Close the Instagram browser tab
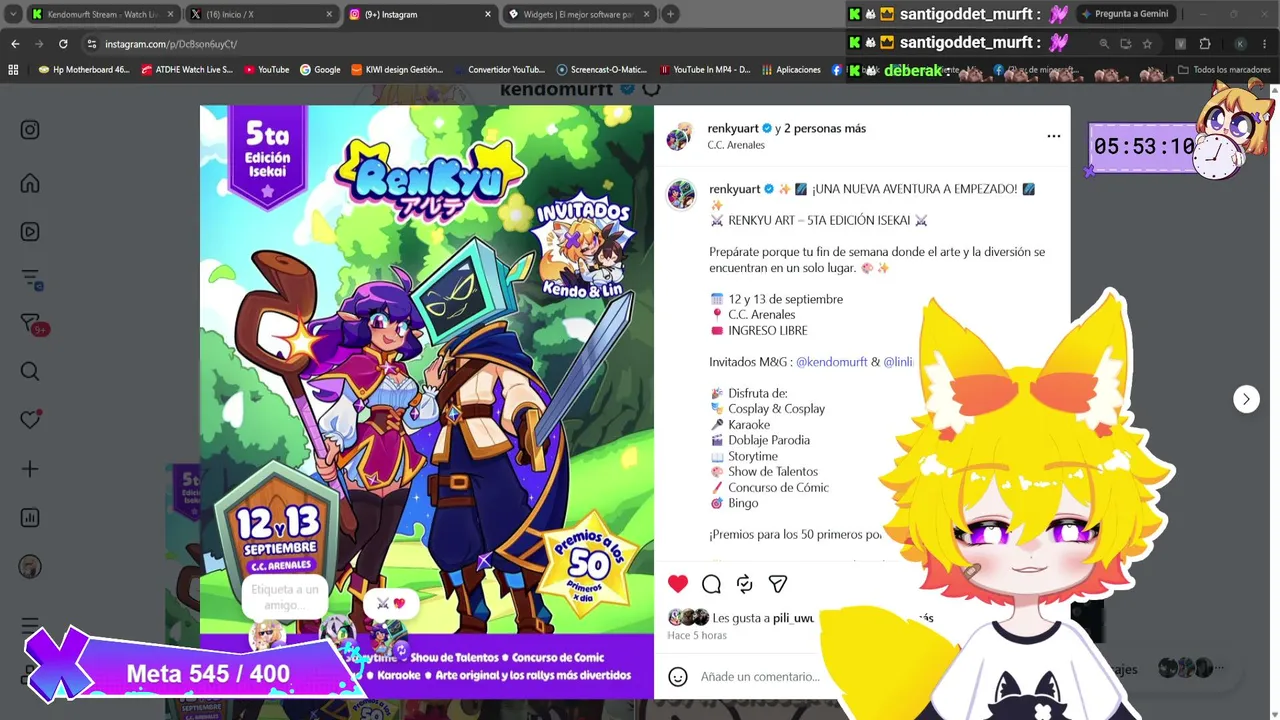This screenshot has width=1280, height=720. pyautogui.click(x=488, y=14)
